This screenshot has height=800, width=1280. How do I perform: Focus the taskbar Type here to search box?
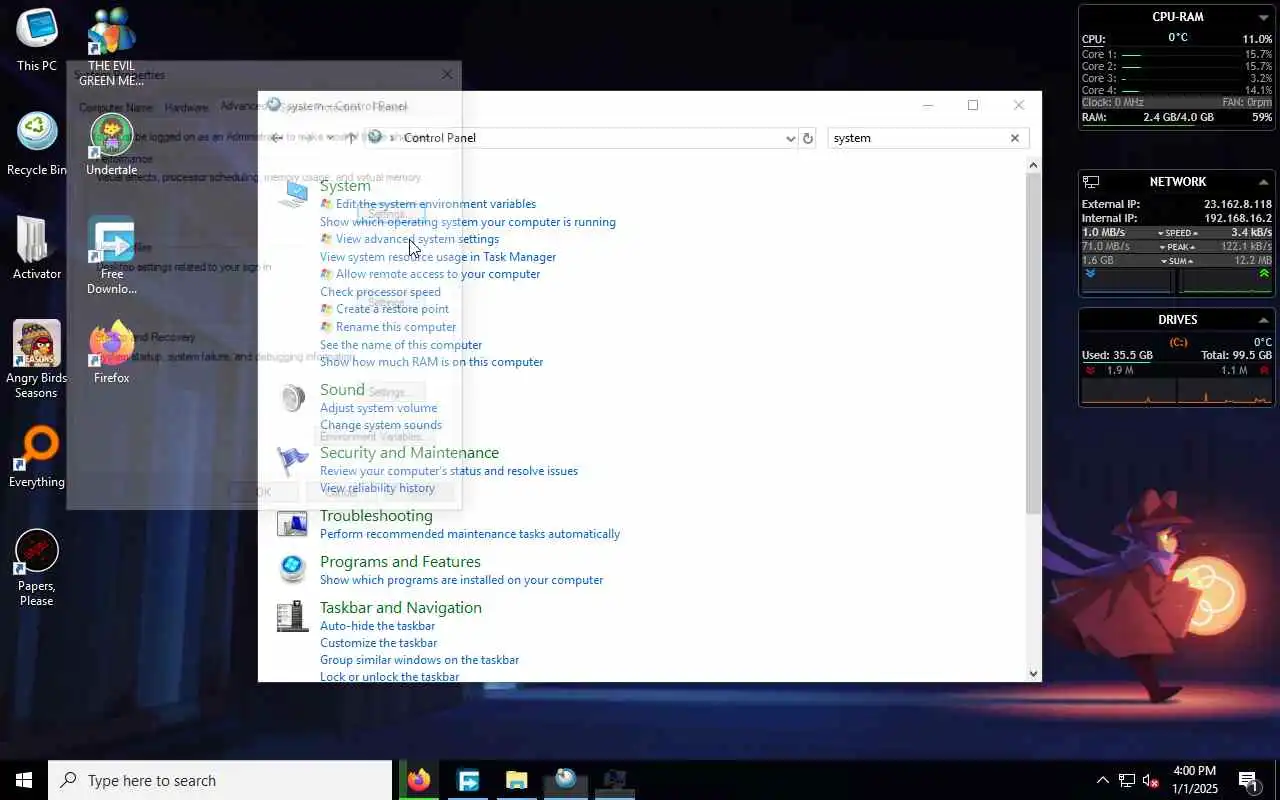point(220,780)
